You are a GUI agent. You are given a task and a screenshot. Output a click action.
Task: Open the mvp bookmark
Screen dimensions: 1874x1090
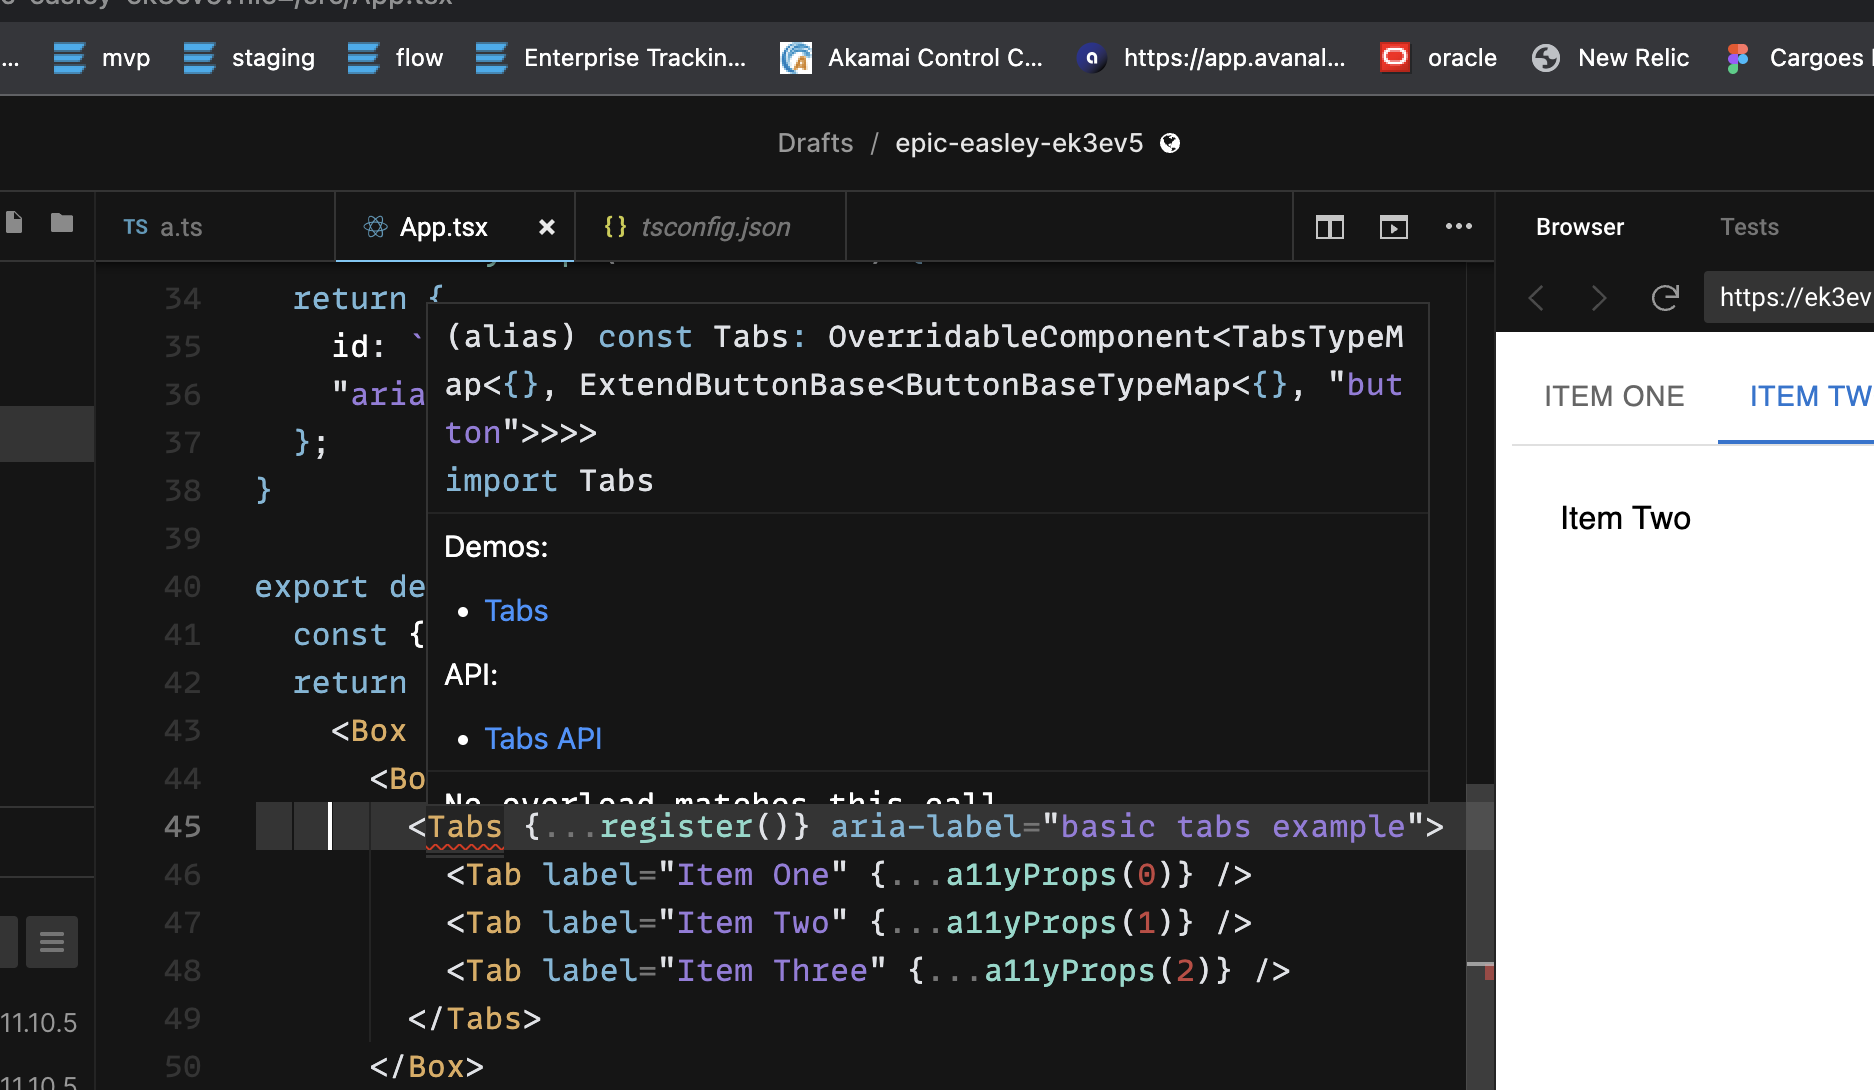(101, 58)
